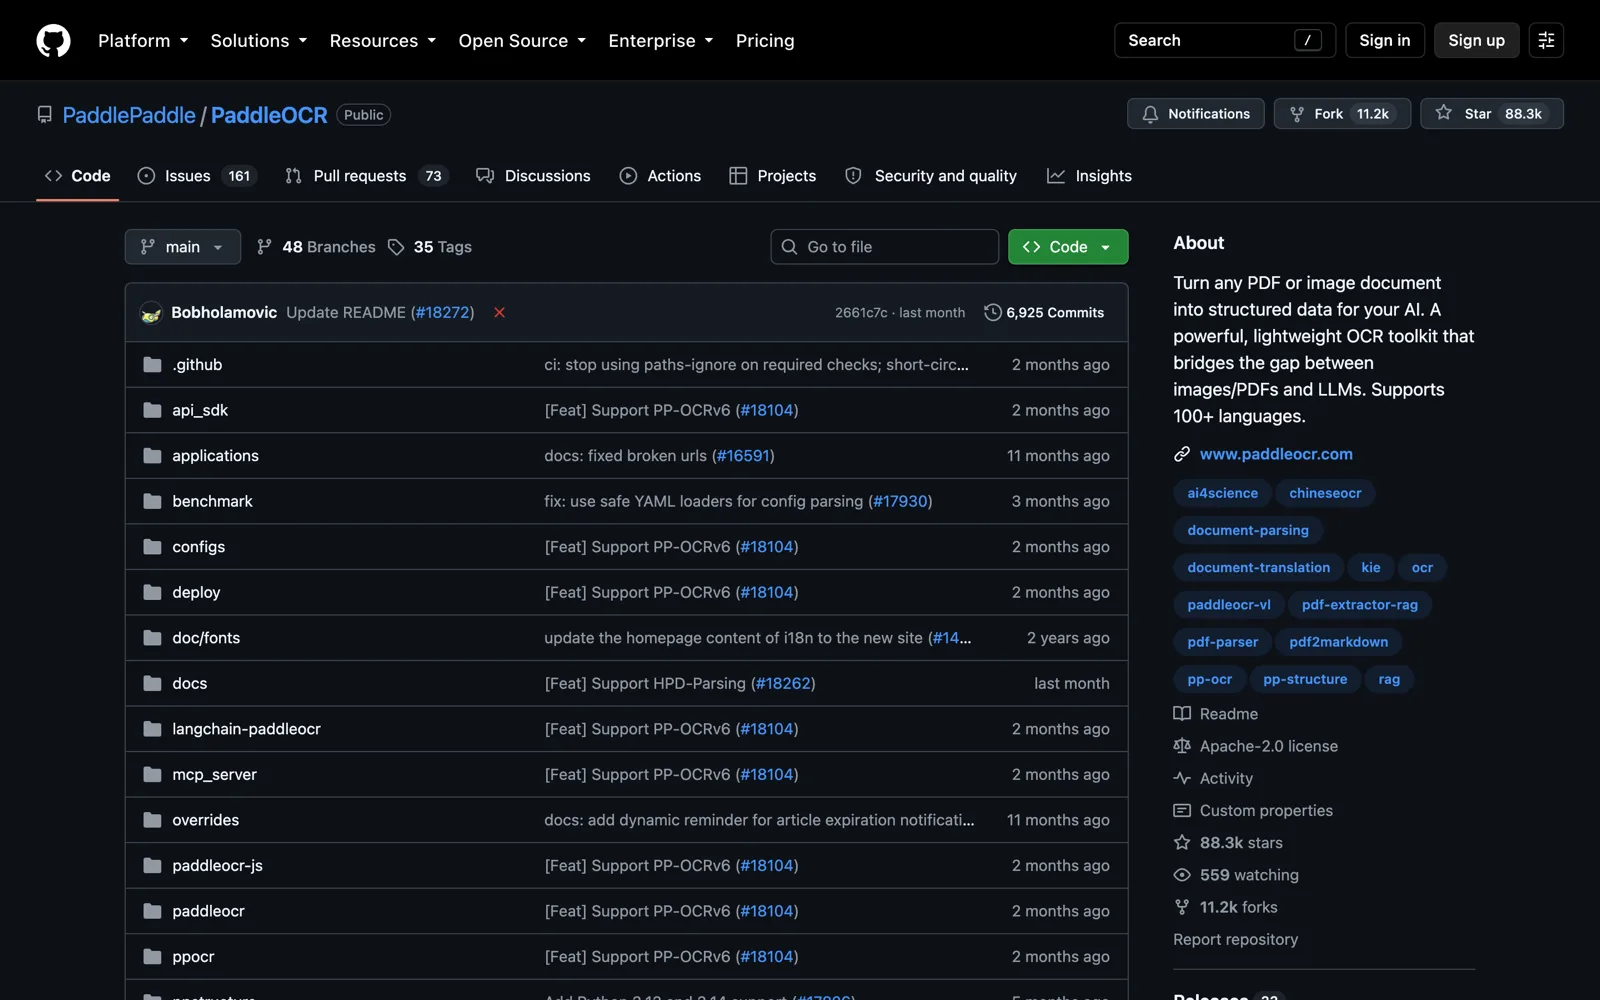Expand the Enterprise menu
Image resolution: width=1600 pixels, height=1000 pixels.
point(661,41)
